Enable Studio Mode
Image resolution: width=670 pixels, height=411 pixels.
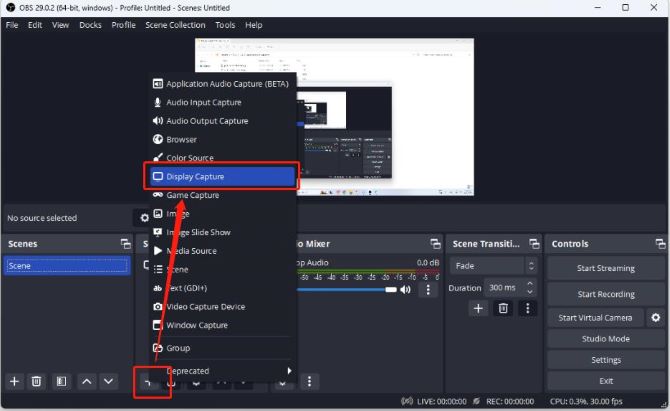(x=606, y=339)
